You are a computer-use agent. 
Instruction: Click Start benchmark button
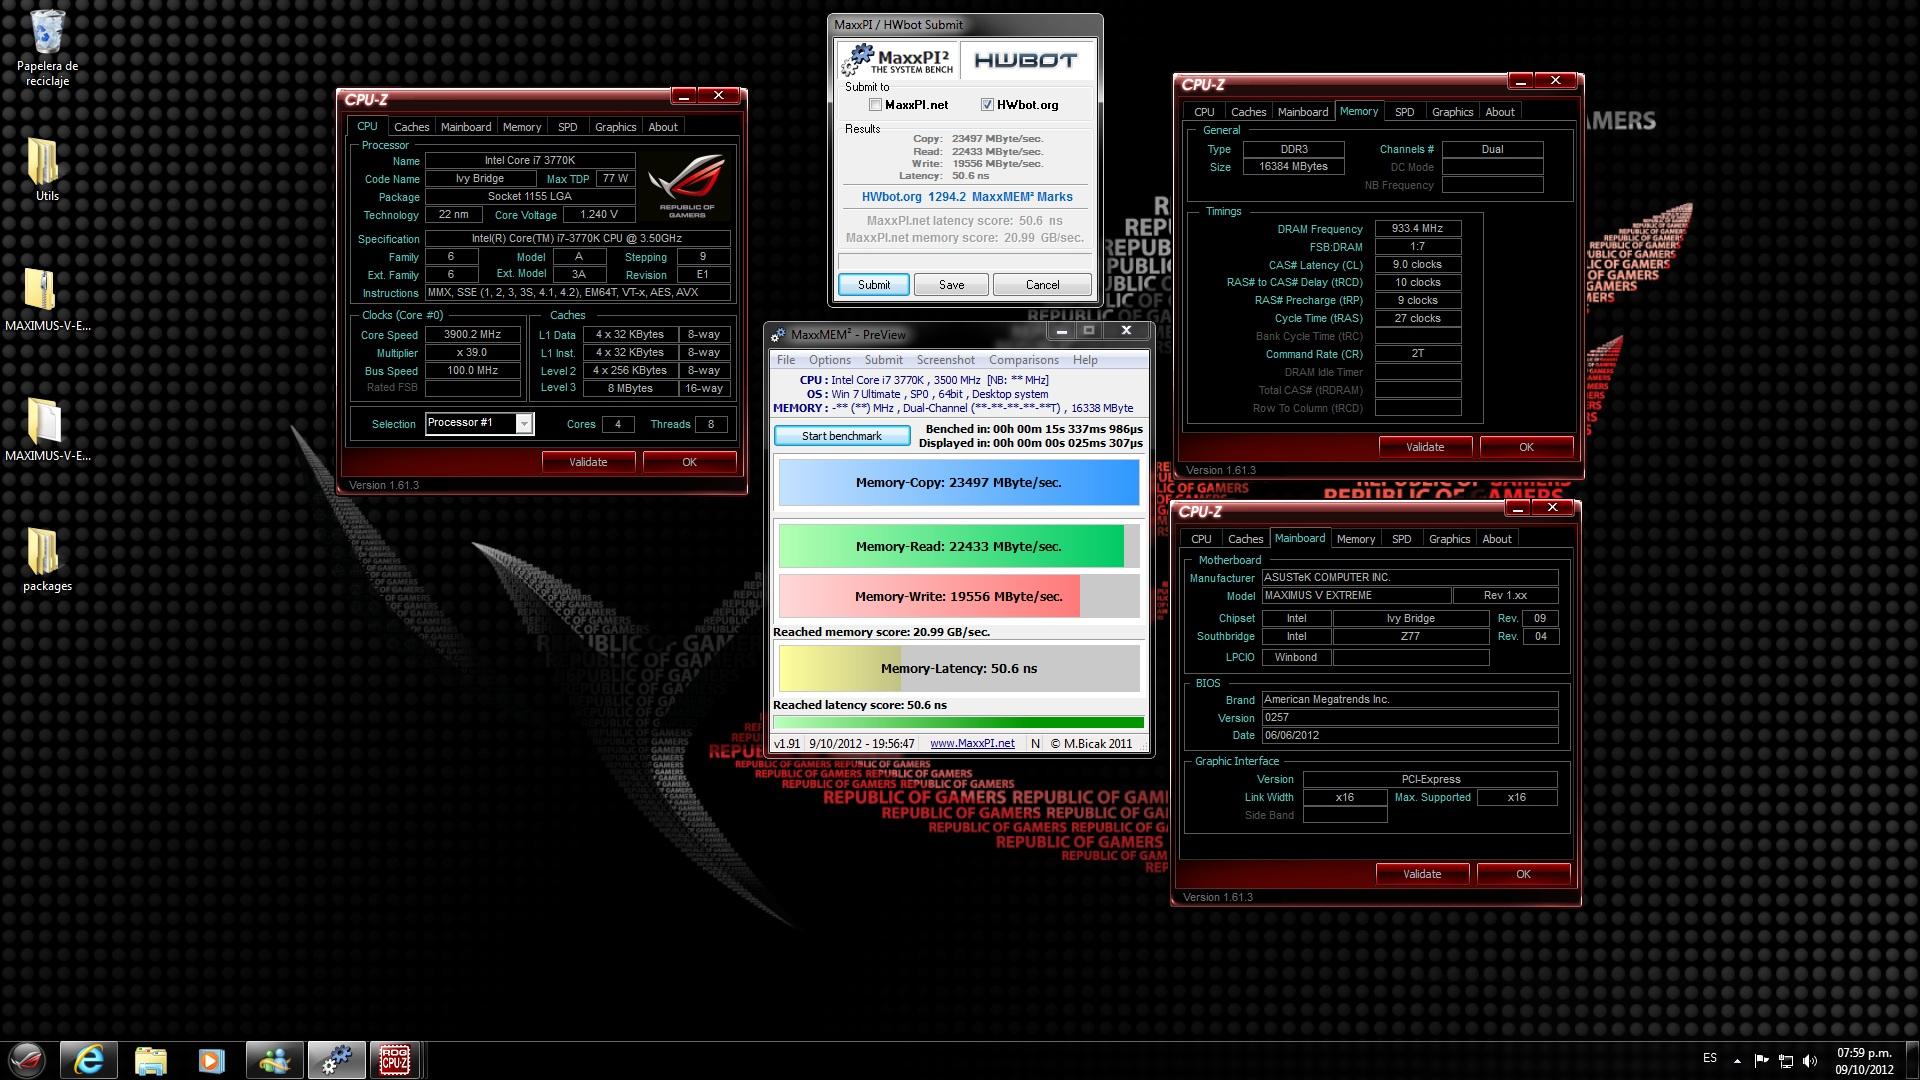click(842, 436)
